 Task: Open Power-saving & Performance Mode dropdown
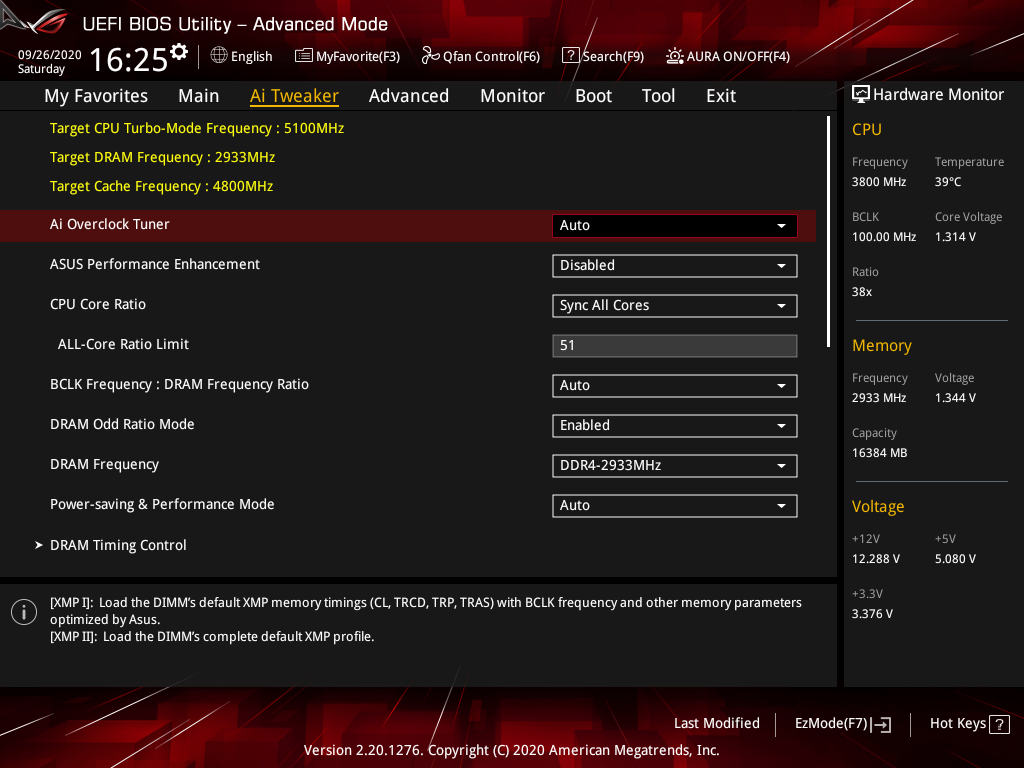pos(675,505)
